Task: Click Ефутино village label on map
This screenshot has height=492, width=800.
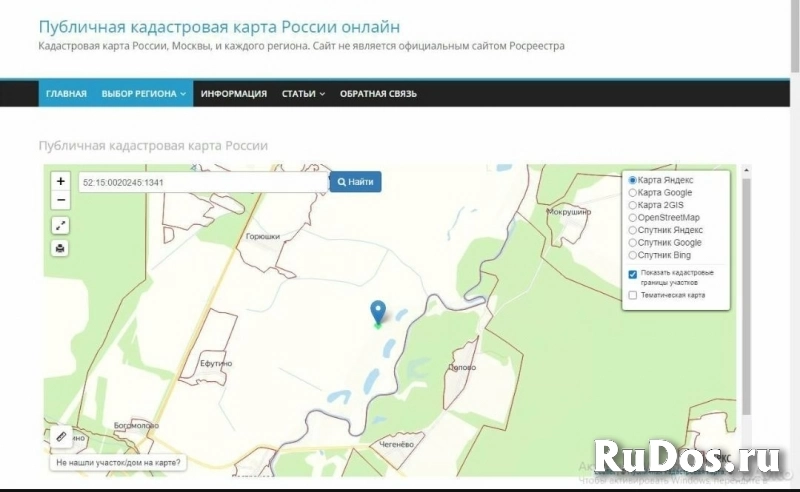Action: pyautogui.click(x=216, y=363)
